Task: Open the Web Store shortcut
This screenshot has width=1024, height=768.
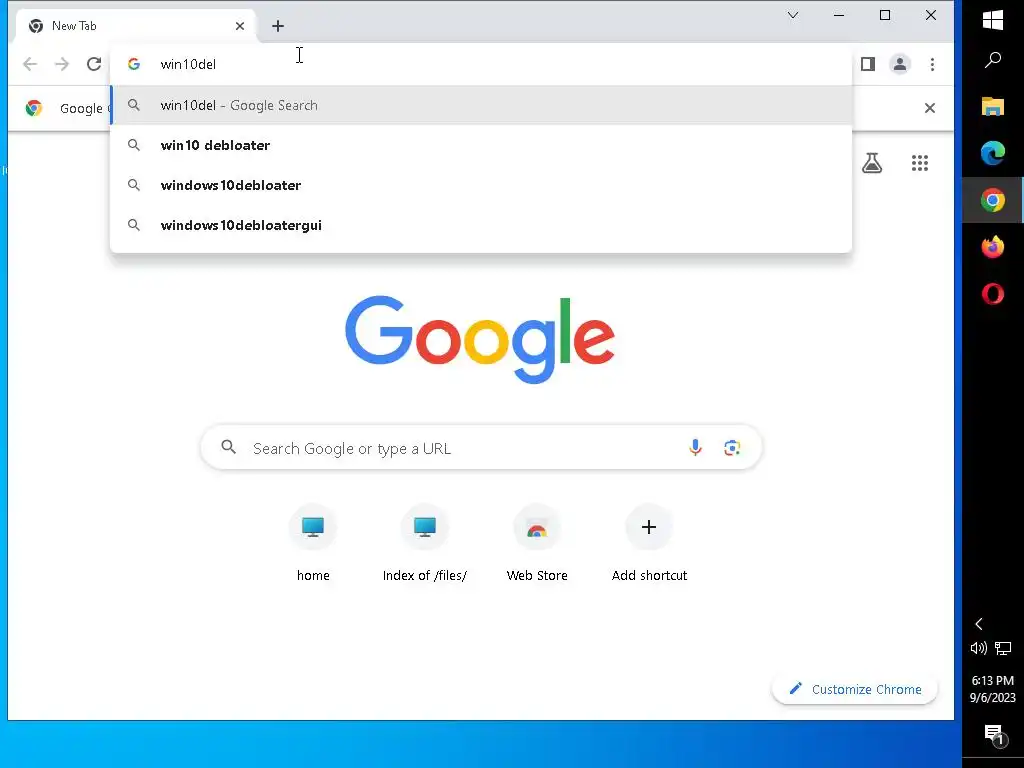Action: [x=537, y=543]
